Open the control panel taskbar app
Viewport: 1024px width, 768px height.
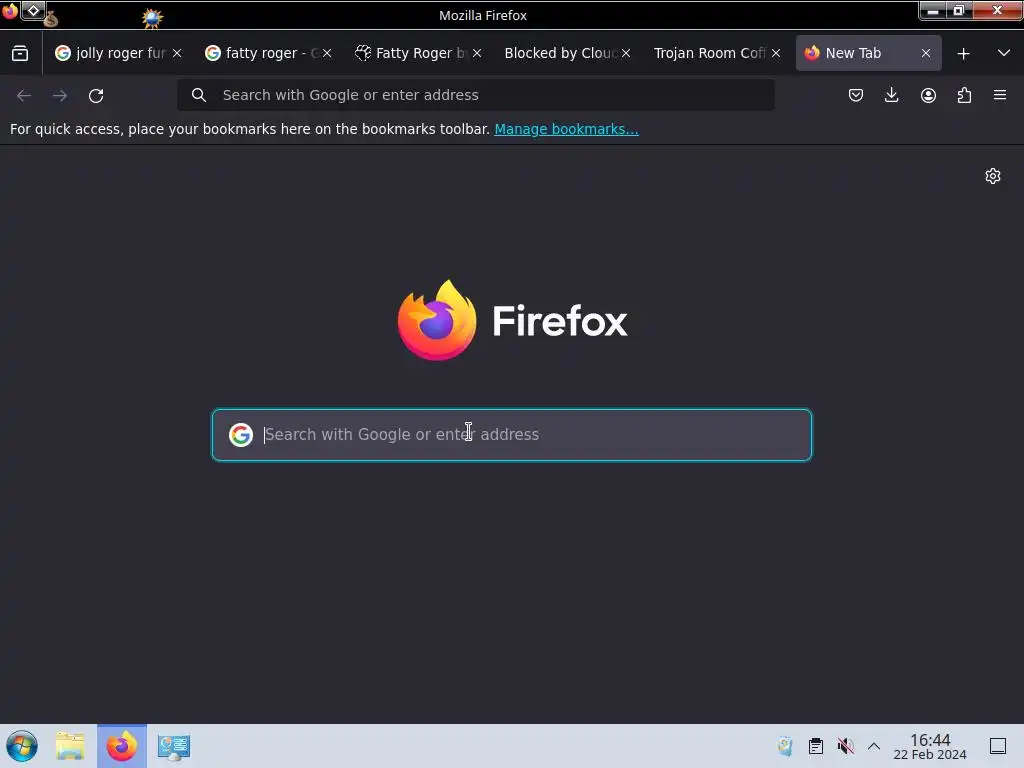(174, 747)
